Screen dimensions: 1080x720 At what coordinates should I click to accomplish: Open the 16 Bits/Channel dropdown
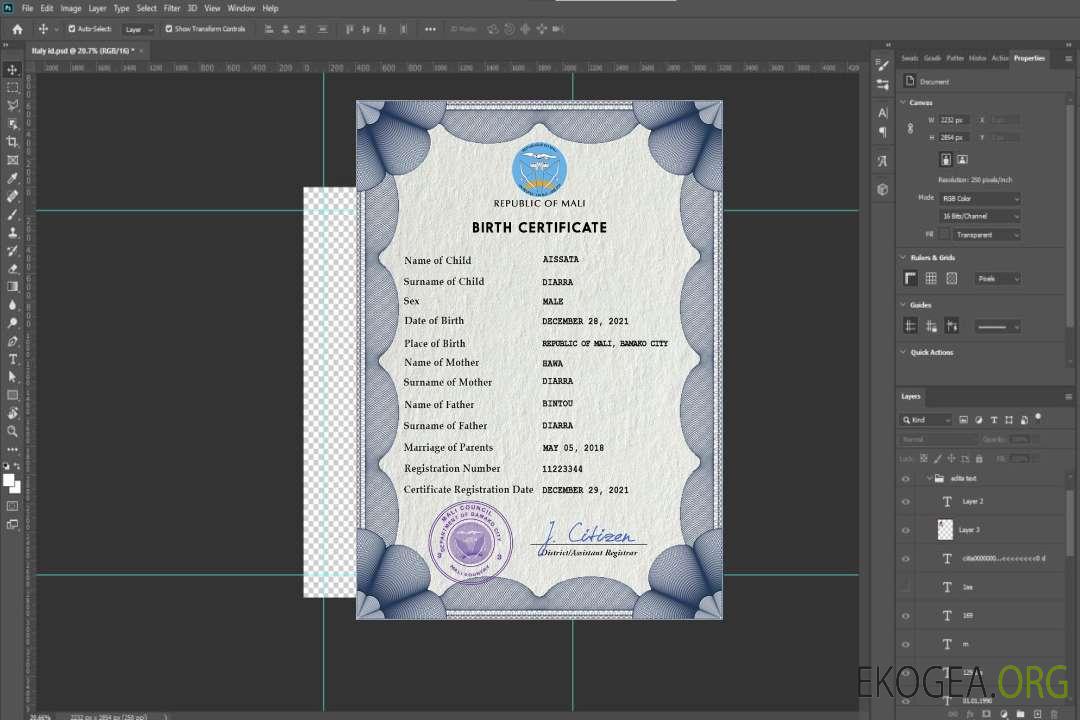(x=980, y=216)
